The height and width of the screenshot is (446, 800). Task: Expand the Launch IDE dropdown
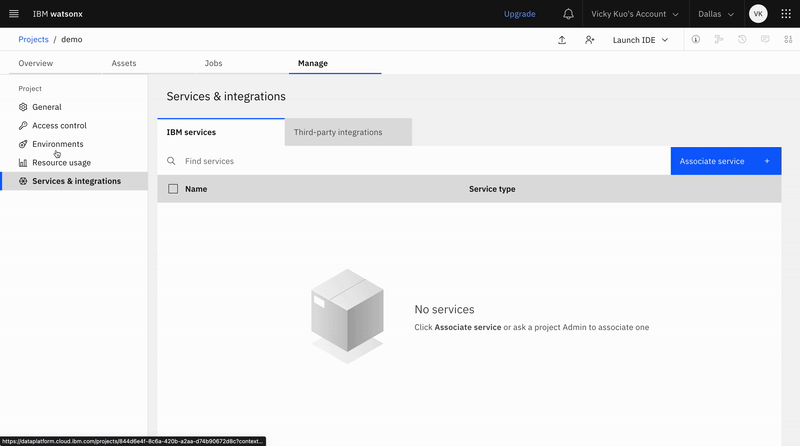(640, 40)
